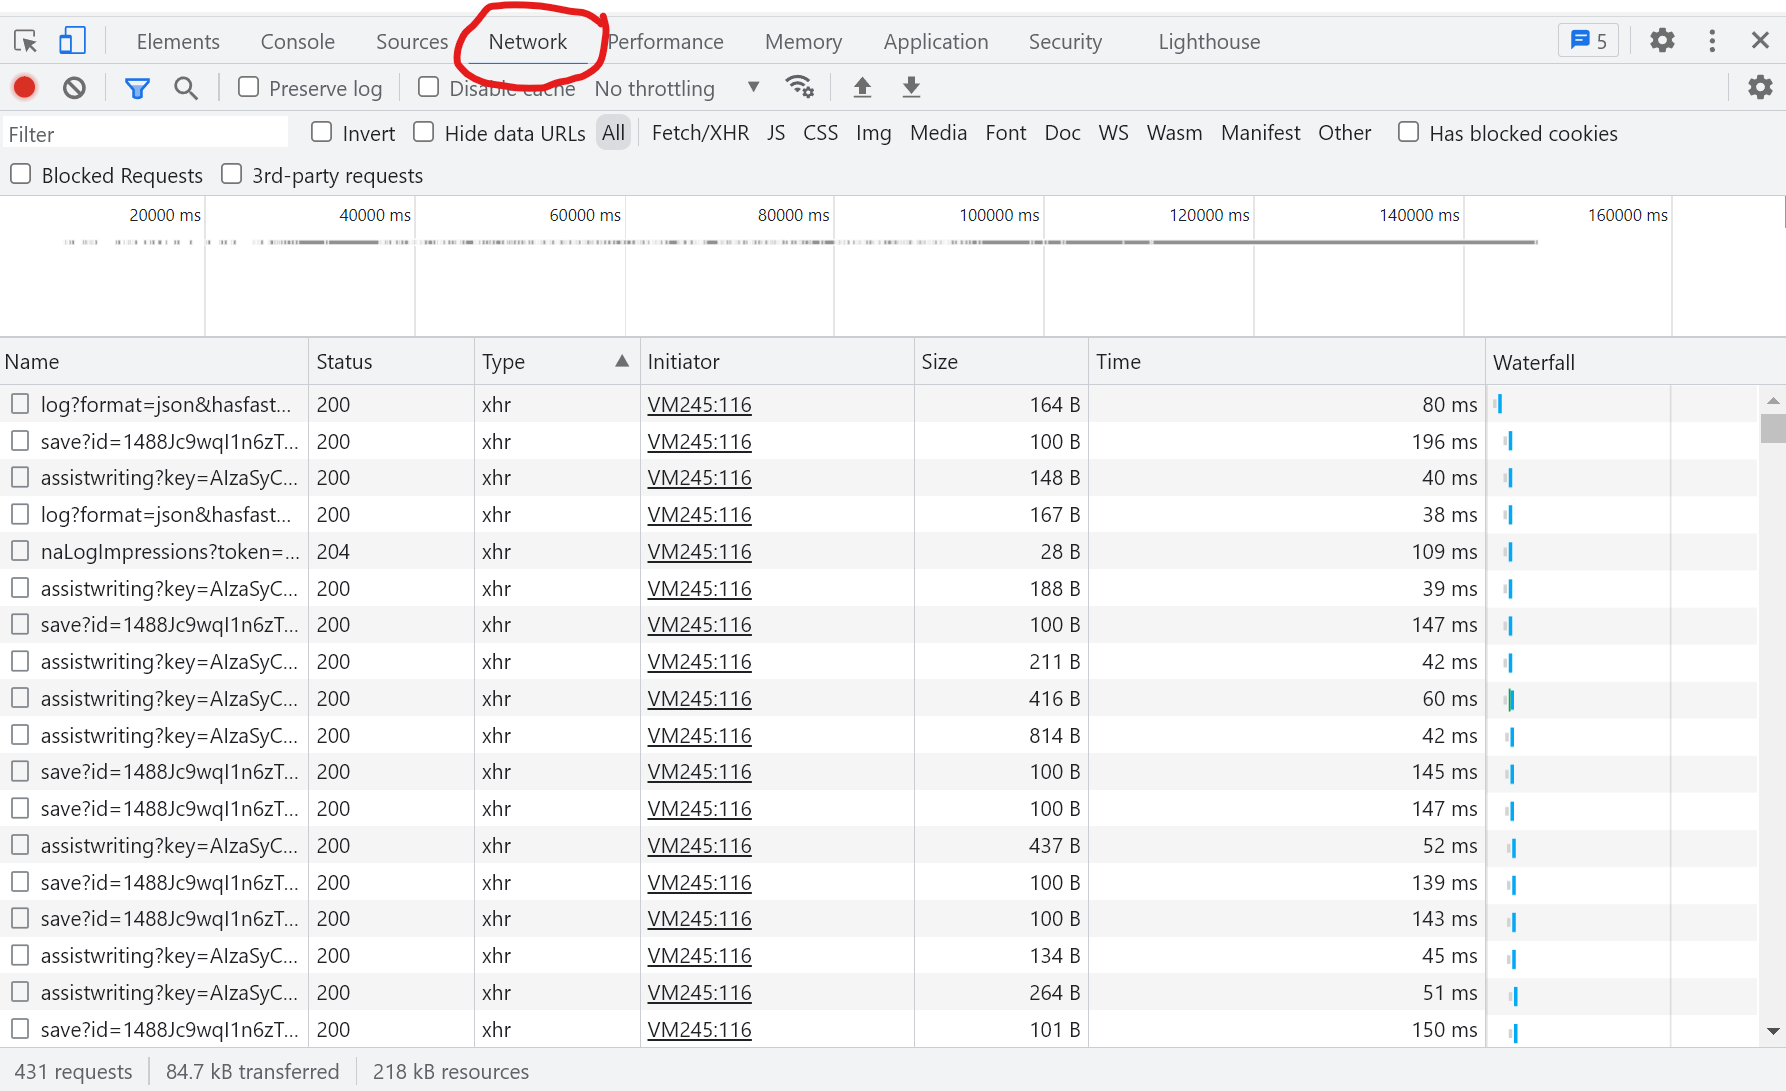
Task: Click the request list scrollbar thumb
Action: (x=1773, y=427)
